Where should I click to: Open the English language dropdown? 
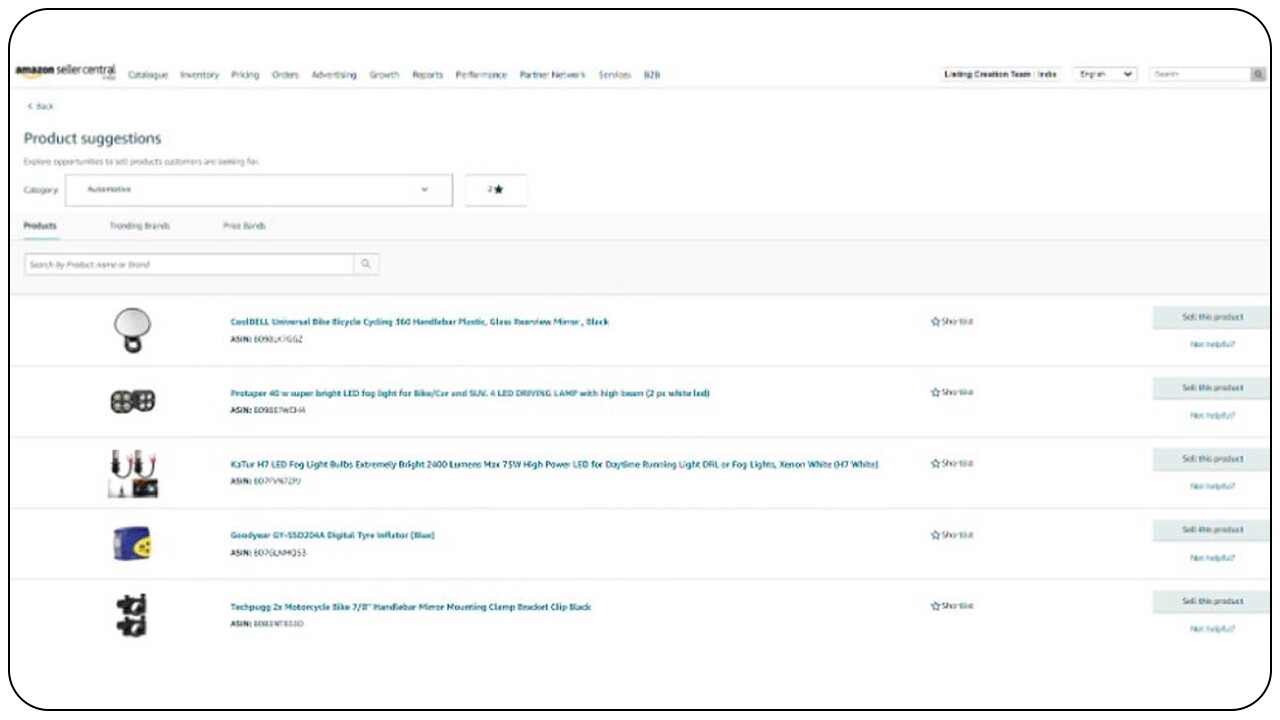(x=1104, y=74)
